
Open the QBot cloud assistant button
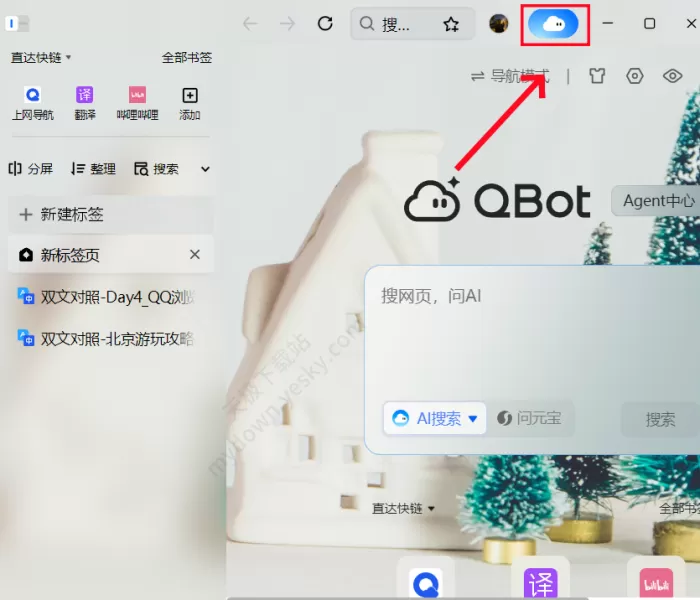pos(553,24)
